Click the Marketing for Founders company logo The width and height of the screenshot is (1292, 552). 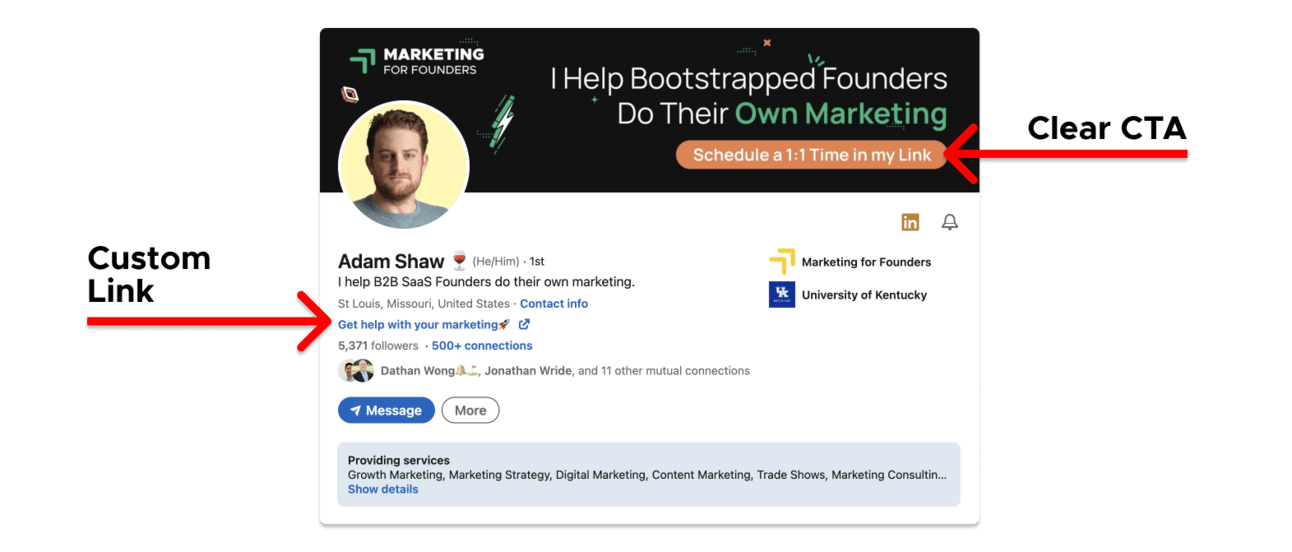click(x=782, y=262)
